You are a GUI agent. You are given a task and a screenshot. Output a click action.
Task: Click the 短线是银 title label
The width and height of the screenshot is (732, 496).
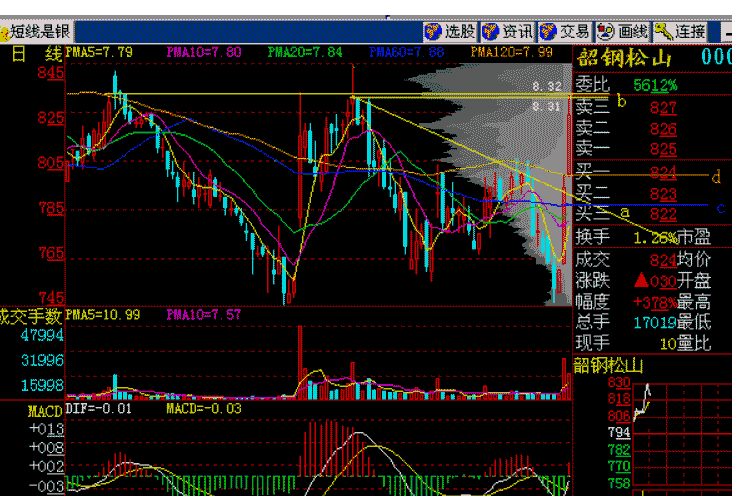[40, 32]
